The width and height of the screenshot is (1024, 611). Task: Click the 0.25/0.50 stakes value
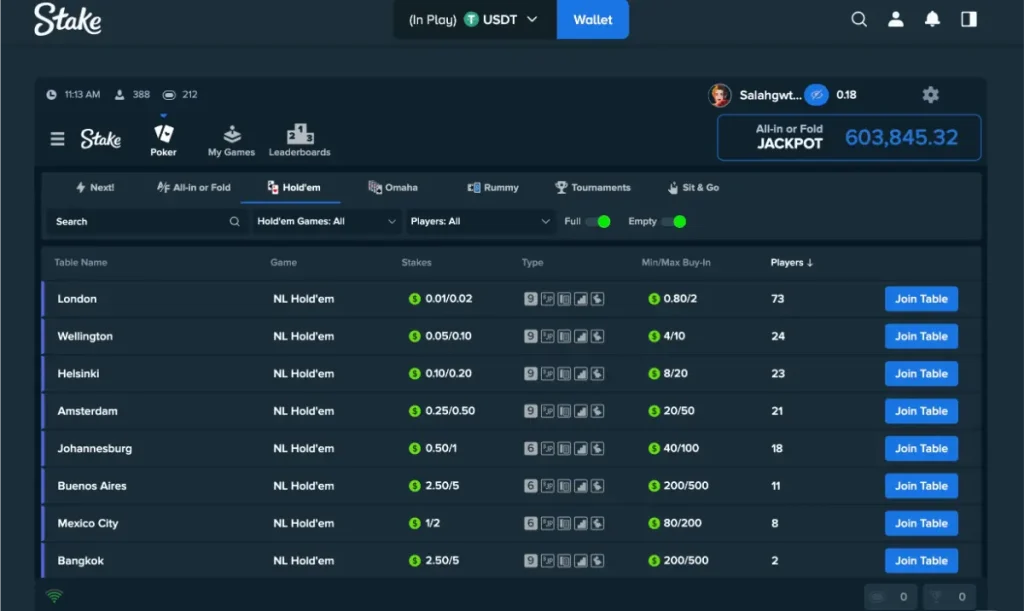(x=450, y=411)
